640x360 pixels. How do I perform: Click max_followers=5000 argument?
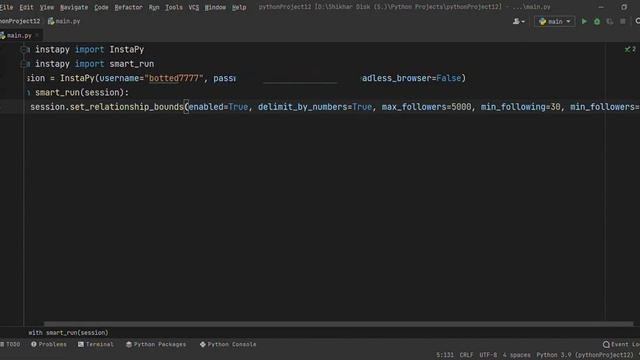point(426,107)
